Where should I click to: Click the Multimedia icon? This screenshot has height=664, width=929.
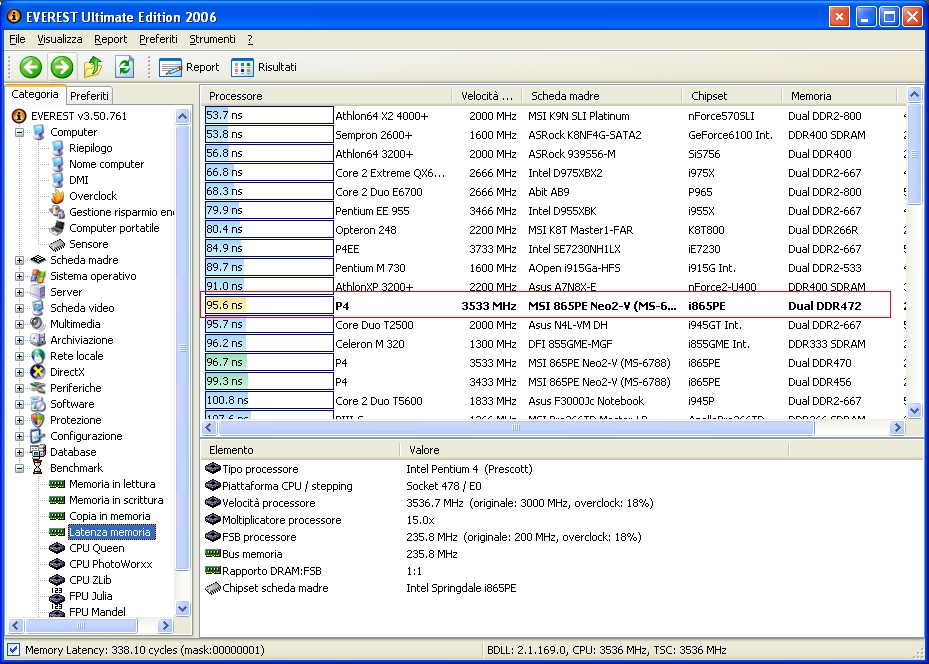(38, 324)
